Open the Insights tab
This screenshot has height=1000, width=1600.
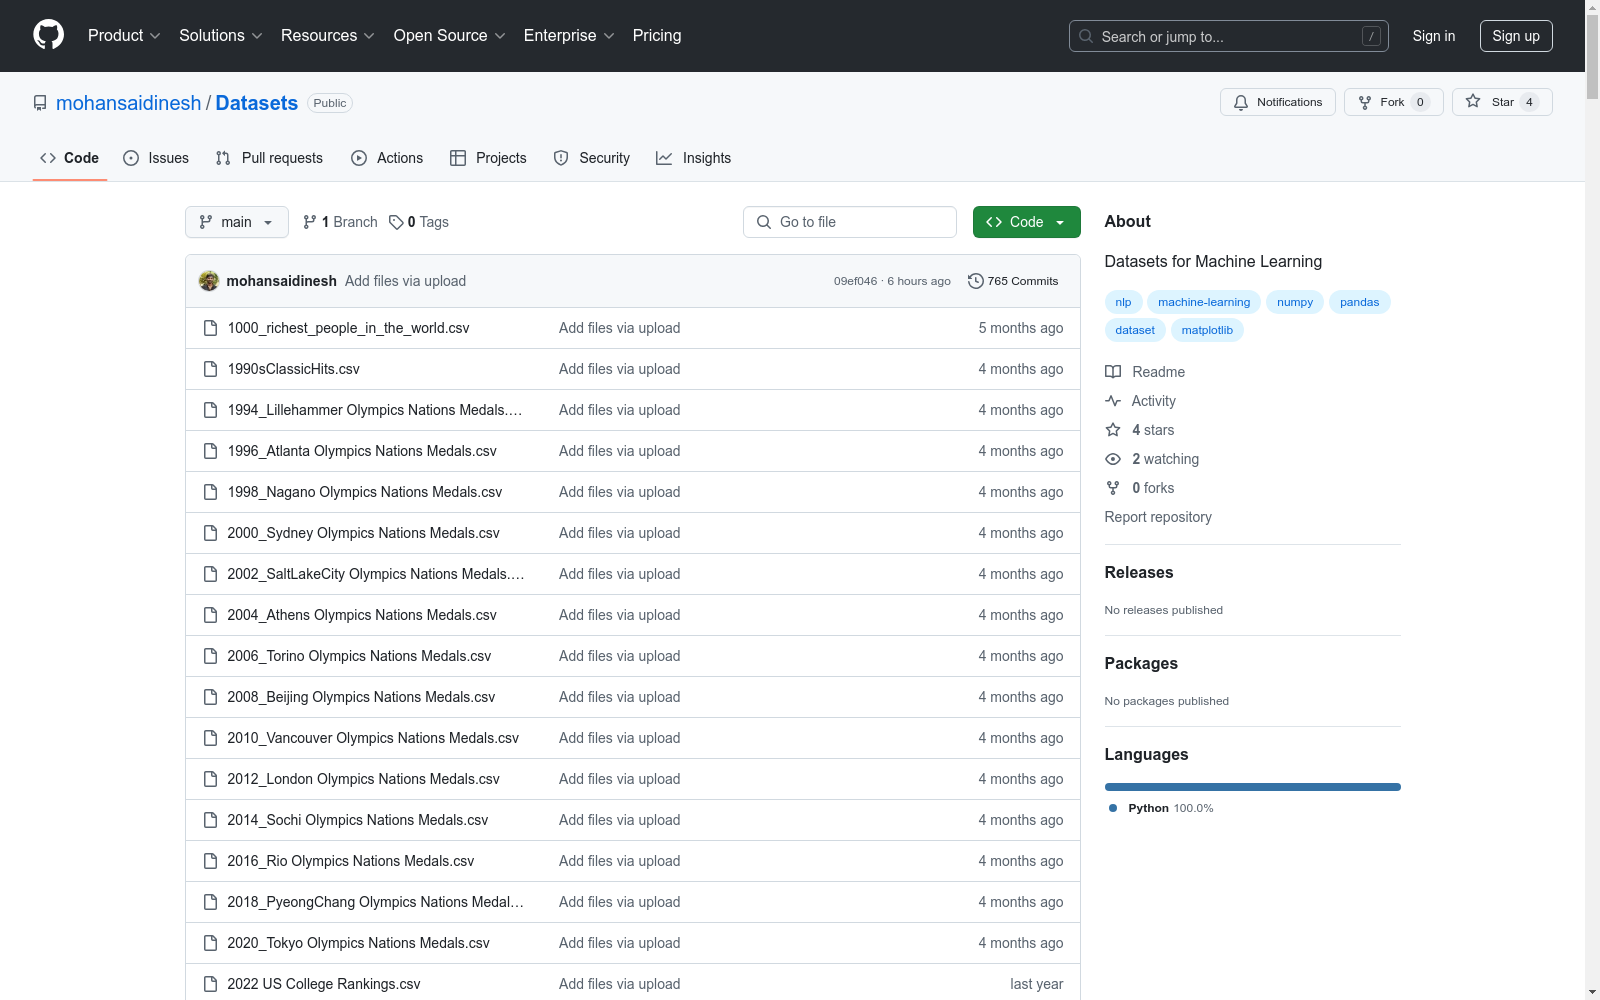[694, 158]
